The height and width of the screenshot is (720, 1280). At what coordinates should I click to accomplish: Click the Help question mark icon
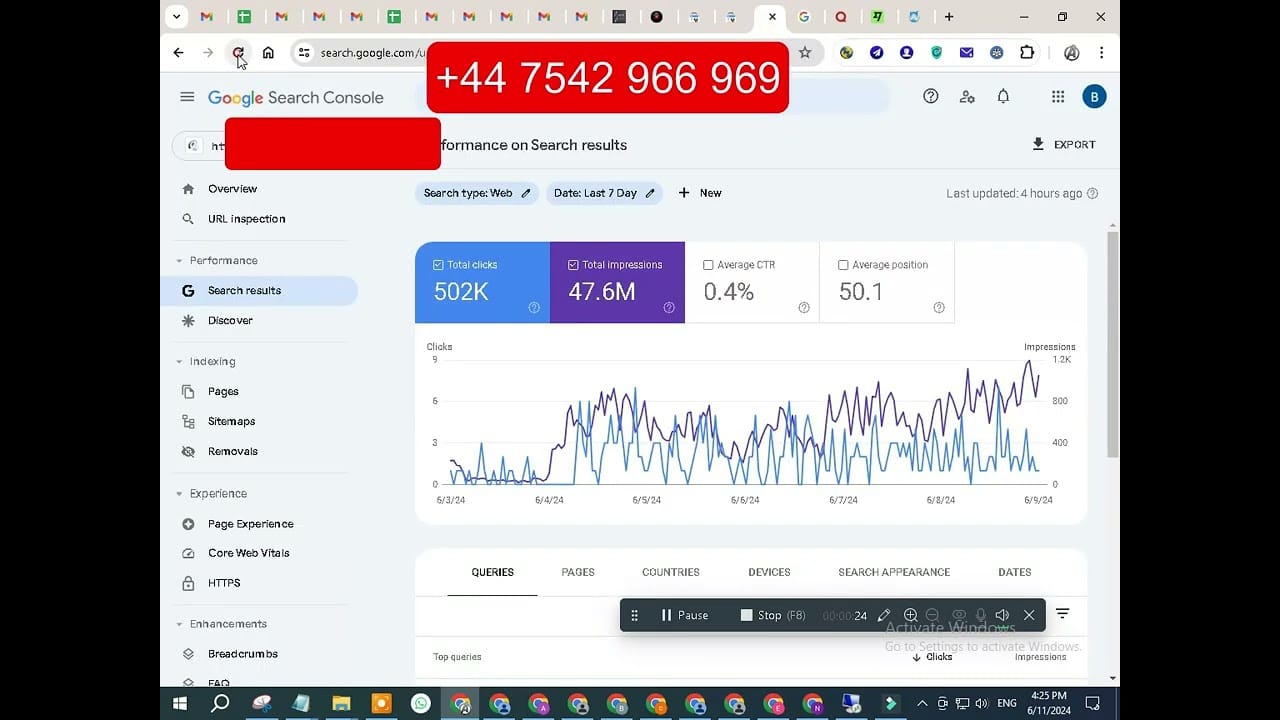(x=931, y=97)
